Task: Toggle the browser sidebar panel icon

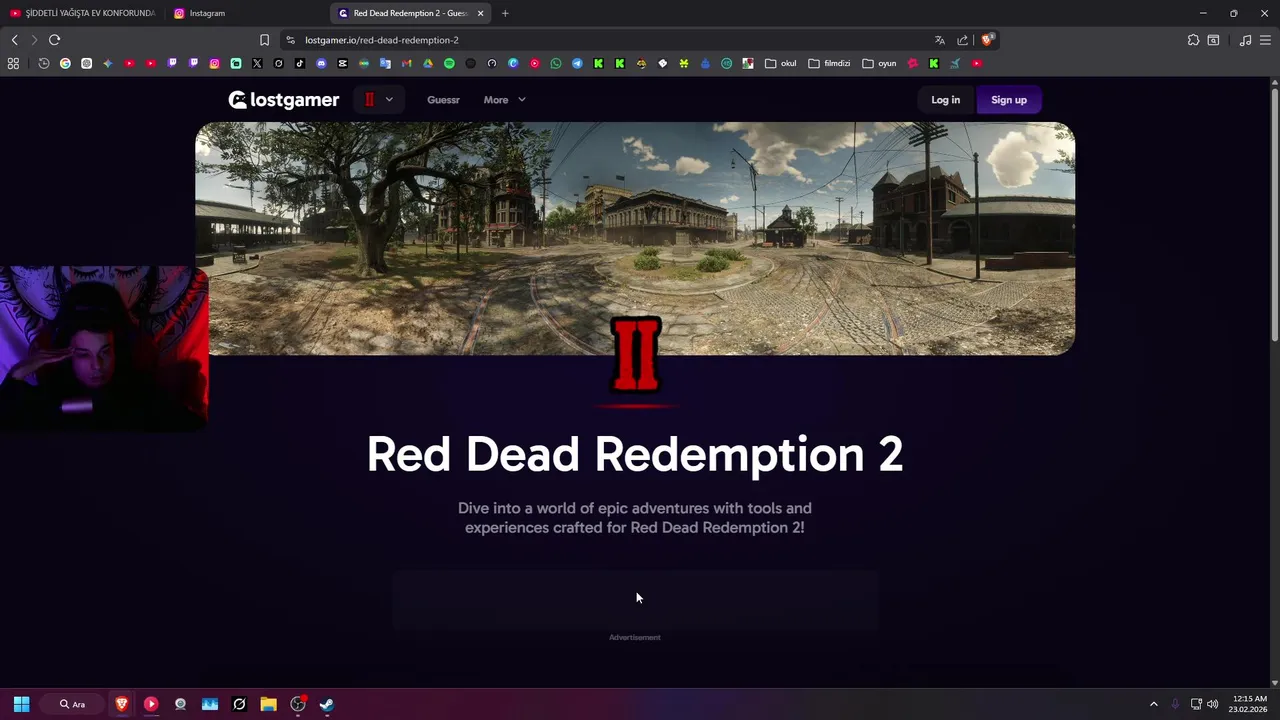Action: (1213, 40)
